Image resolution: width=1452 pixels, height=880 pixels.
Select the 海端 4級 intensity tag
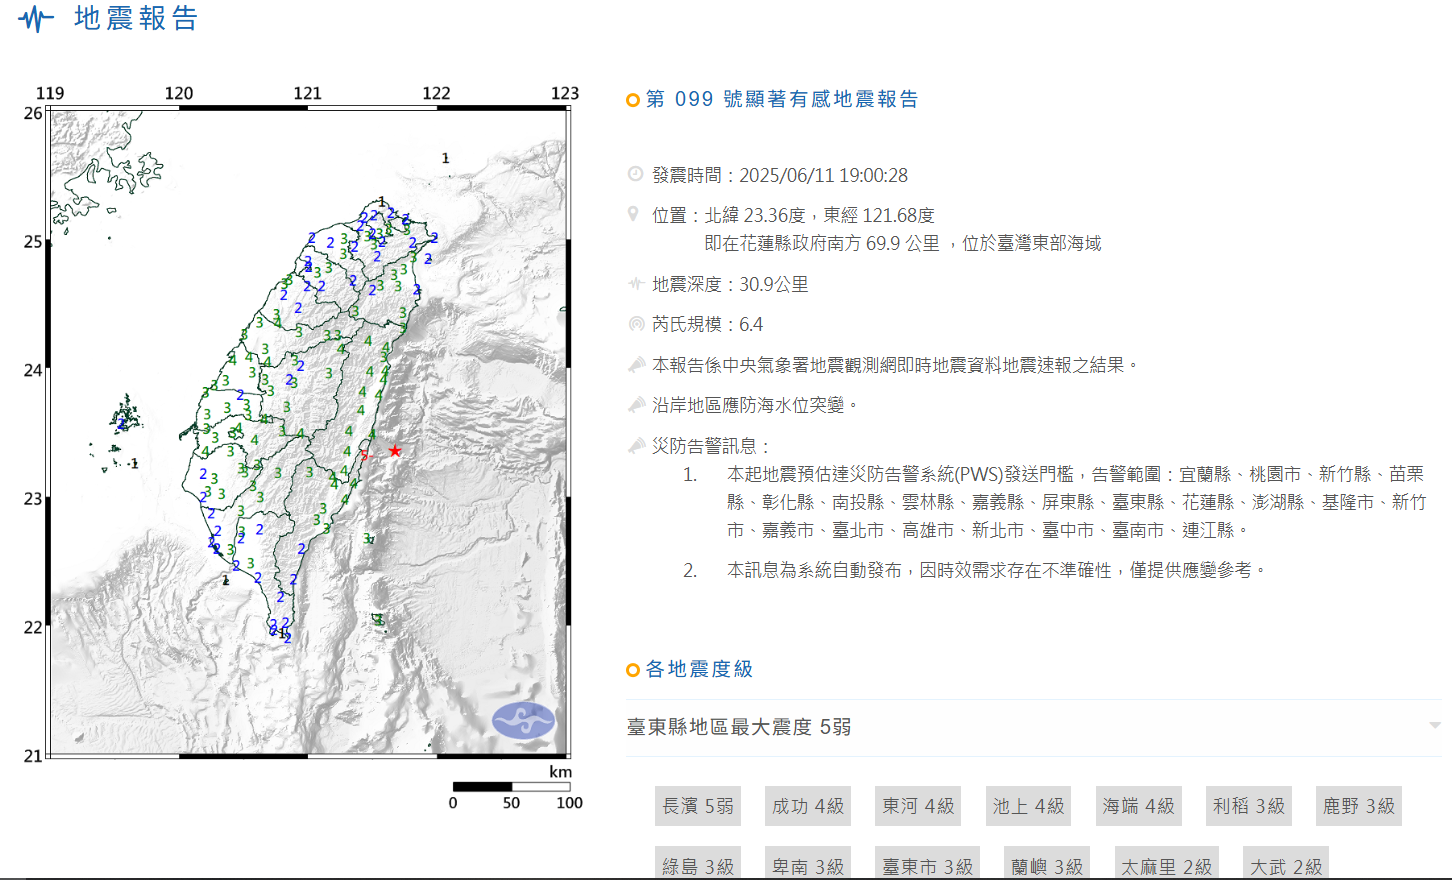pyautogui.click(x=1139, y=806)
